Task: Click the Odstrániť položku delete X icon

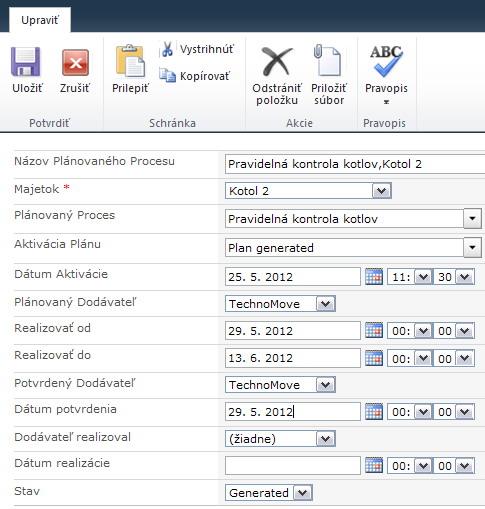Action: (x=277, y=62)
